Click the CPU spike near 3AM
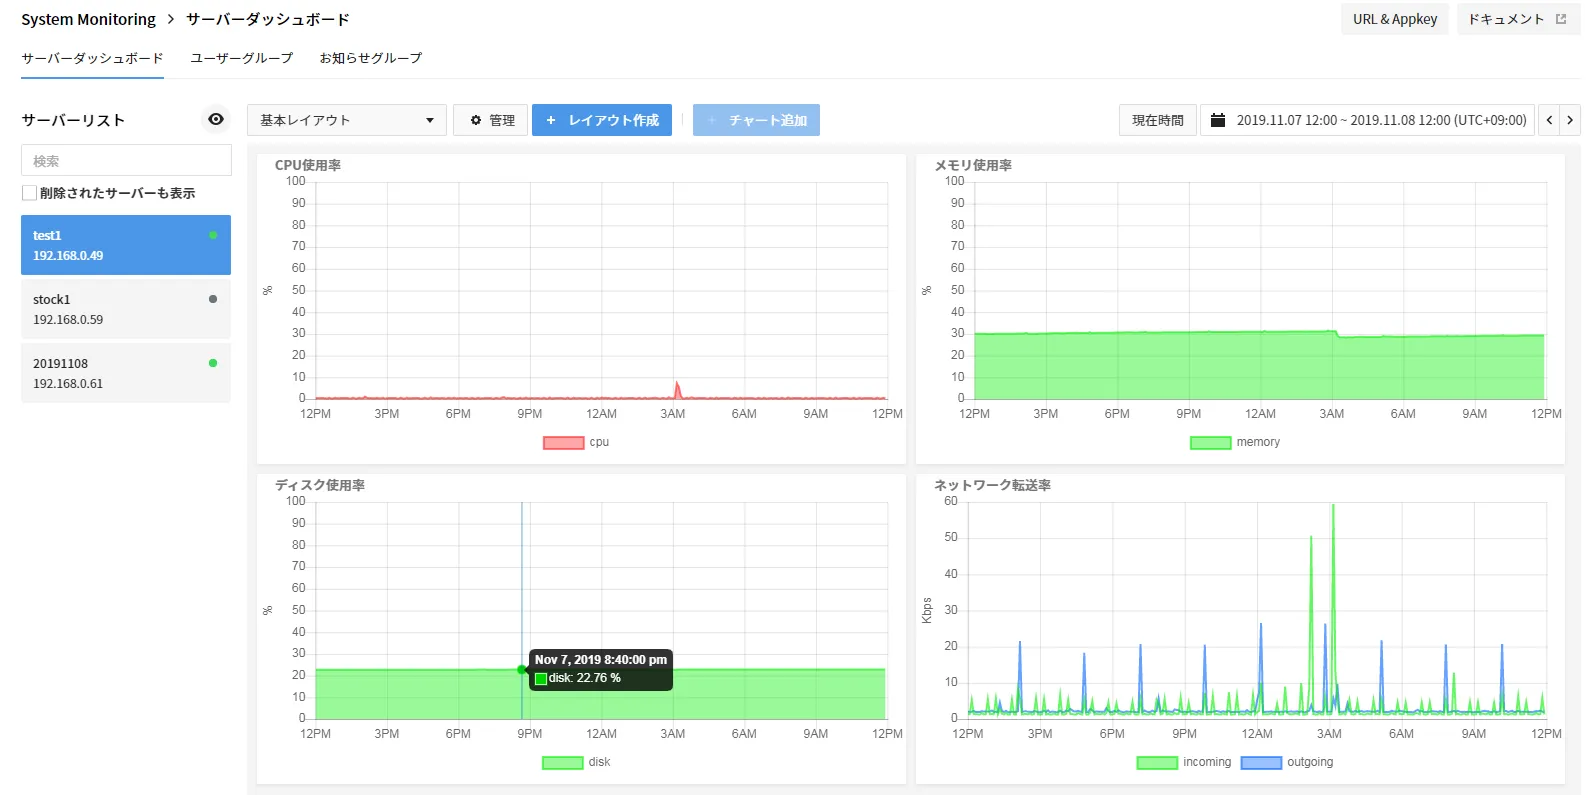Viewport: 1594px width, 795px height. pyautogui.click(x=678, y=389)
